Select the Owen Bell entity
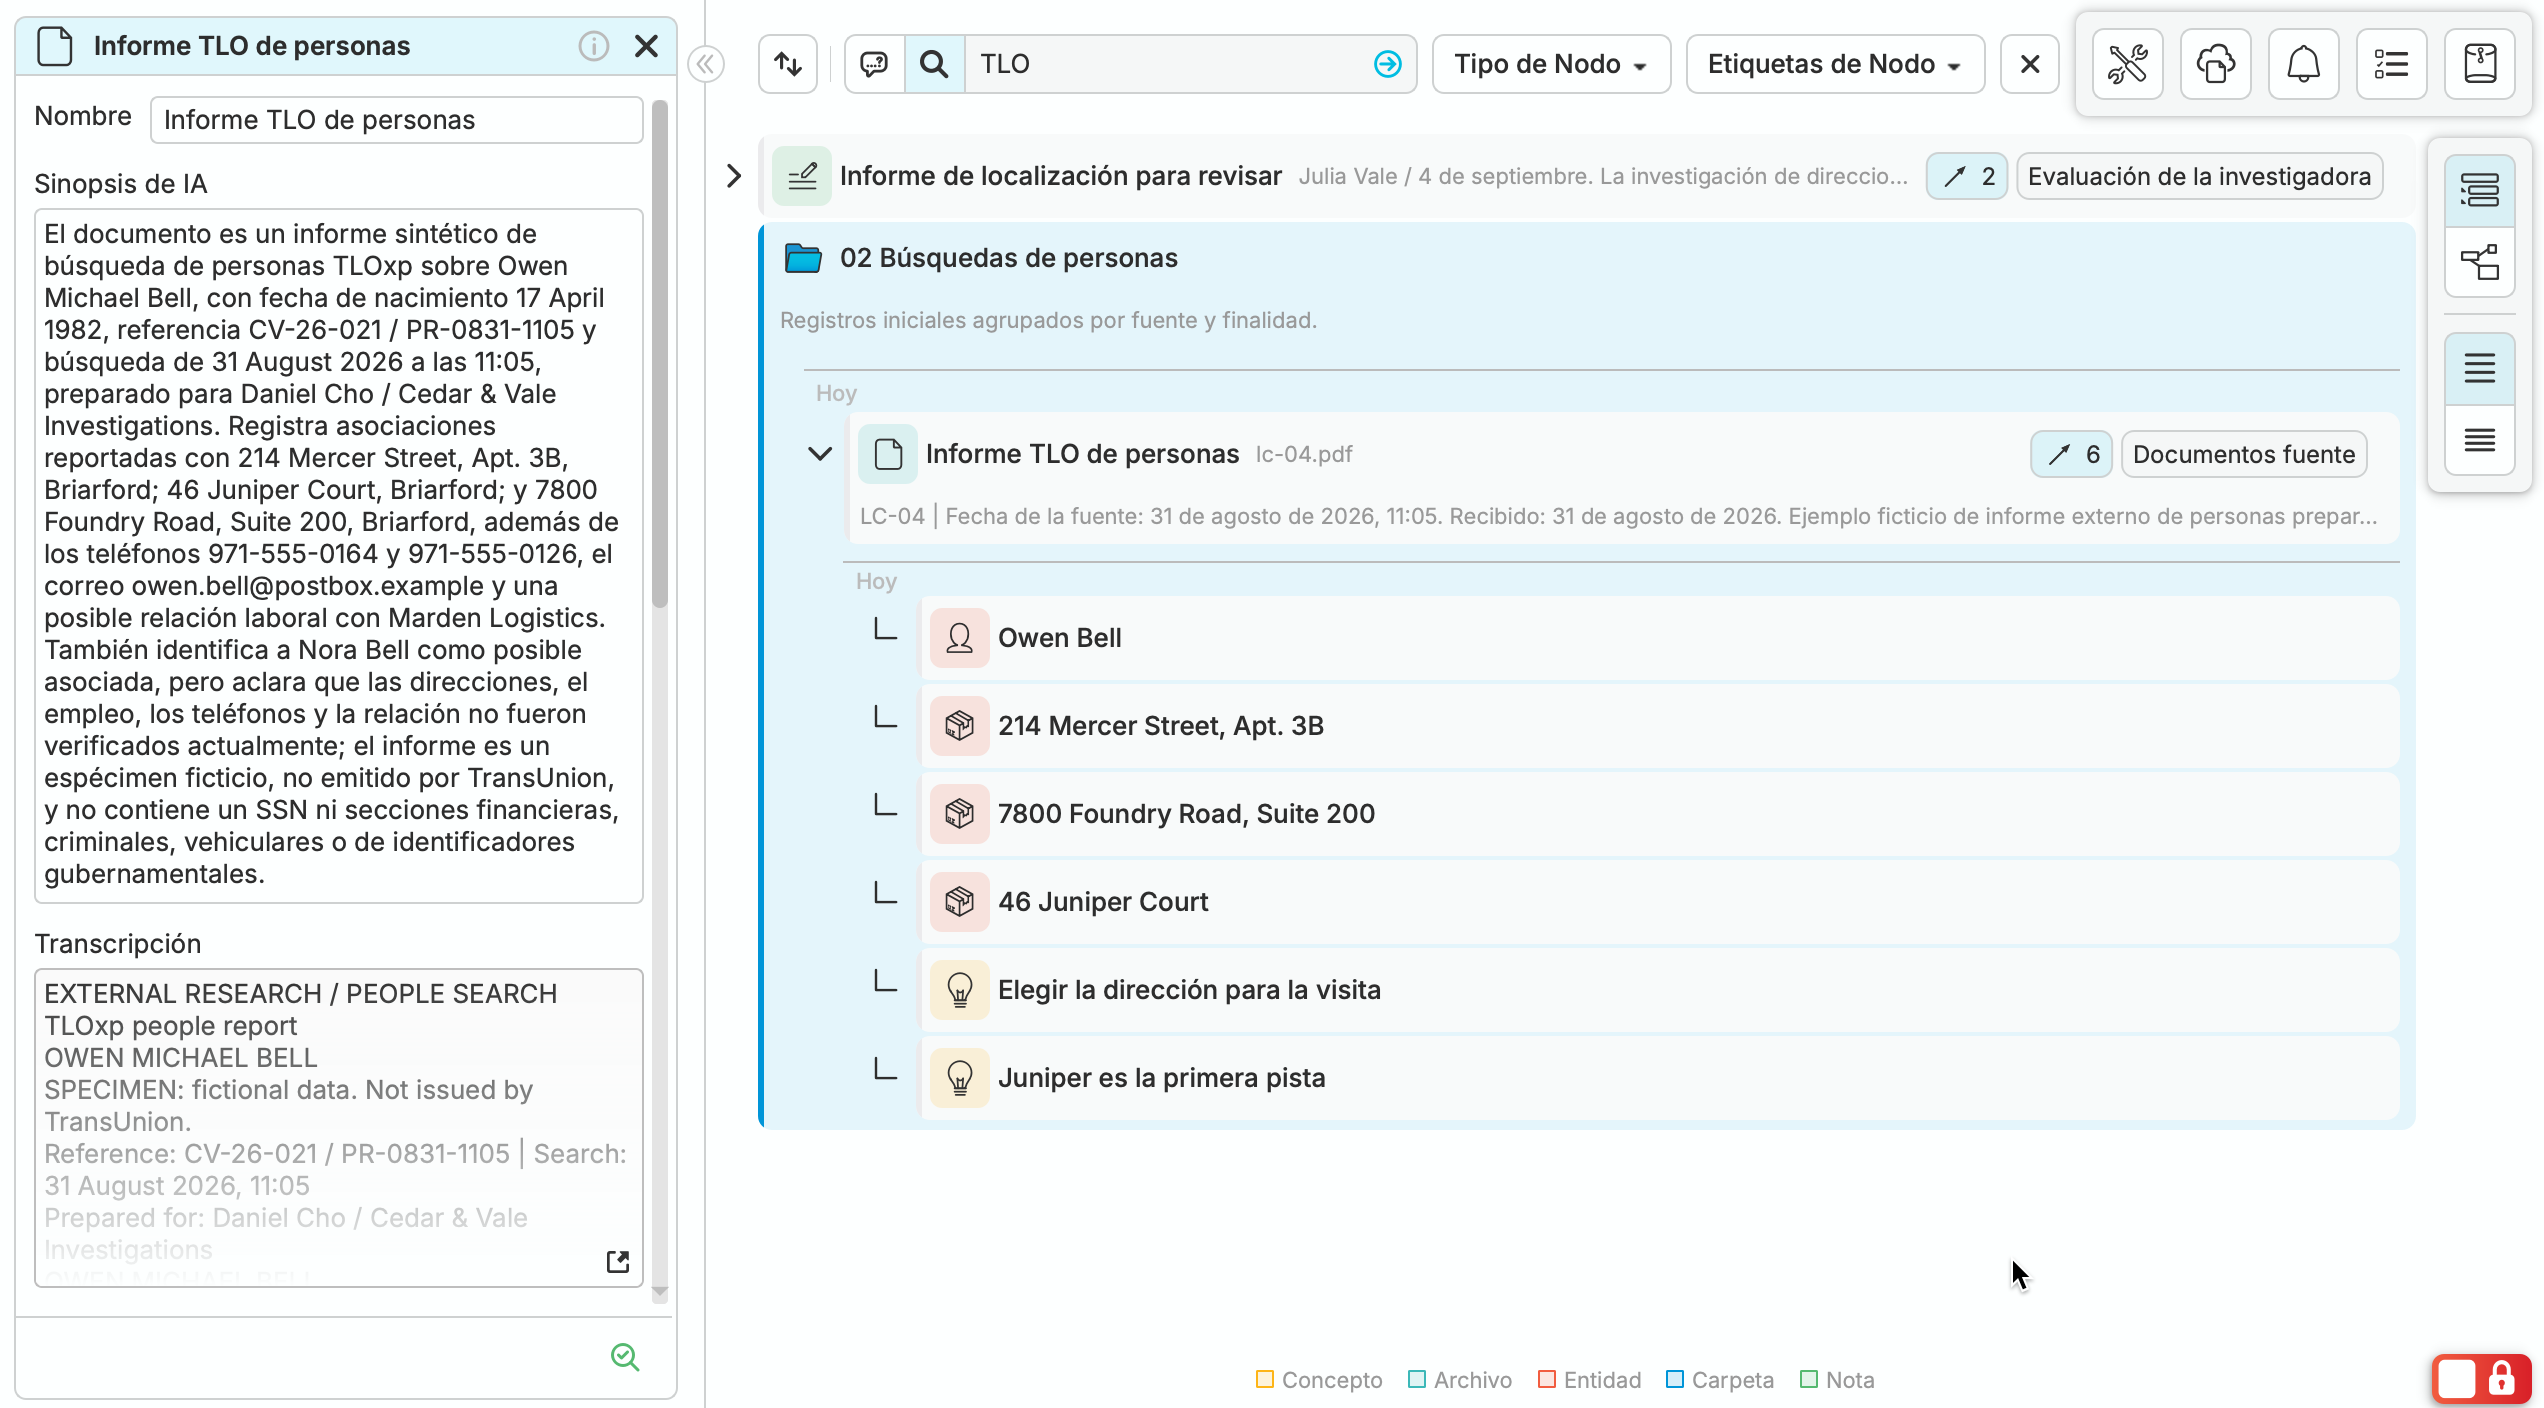 point(1658,638)
